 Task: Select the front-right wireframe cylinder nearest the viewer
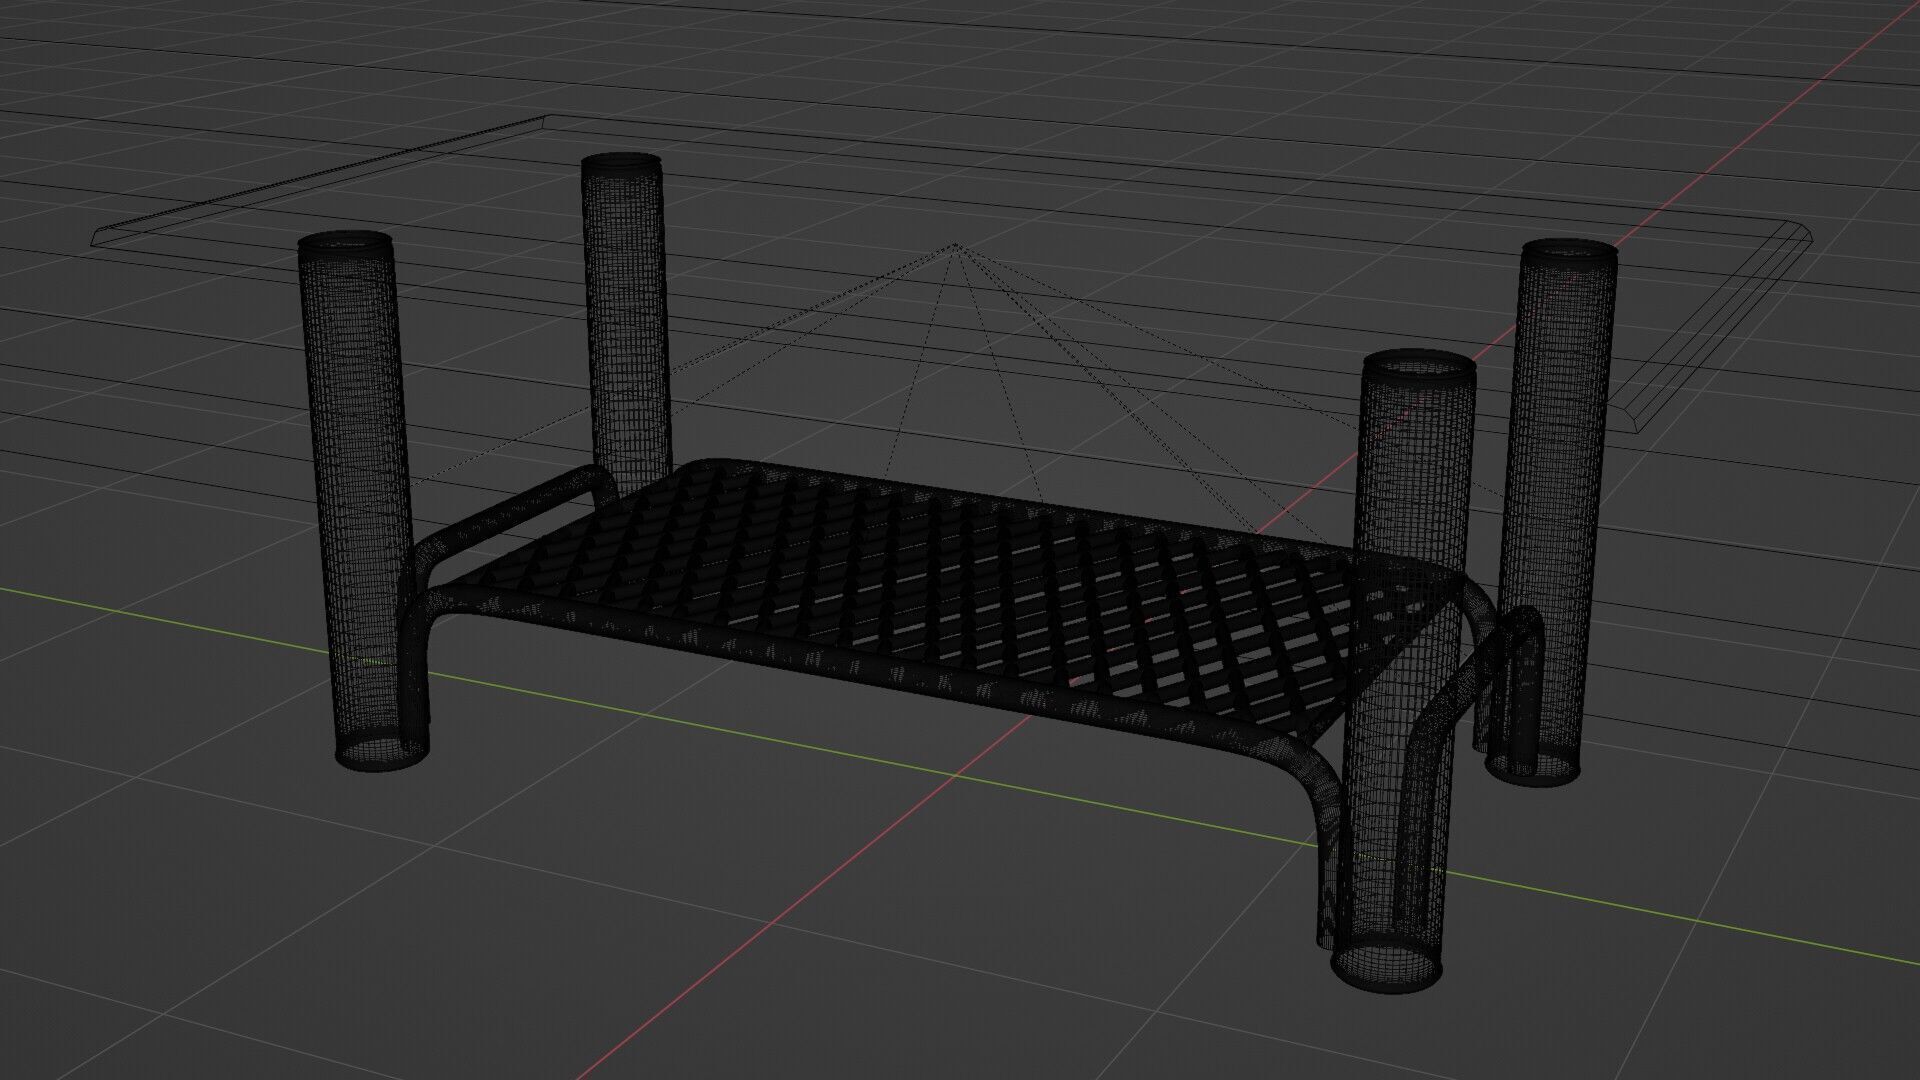pyautogui.click(x=1402, y=670)
